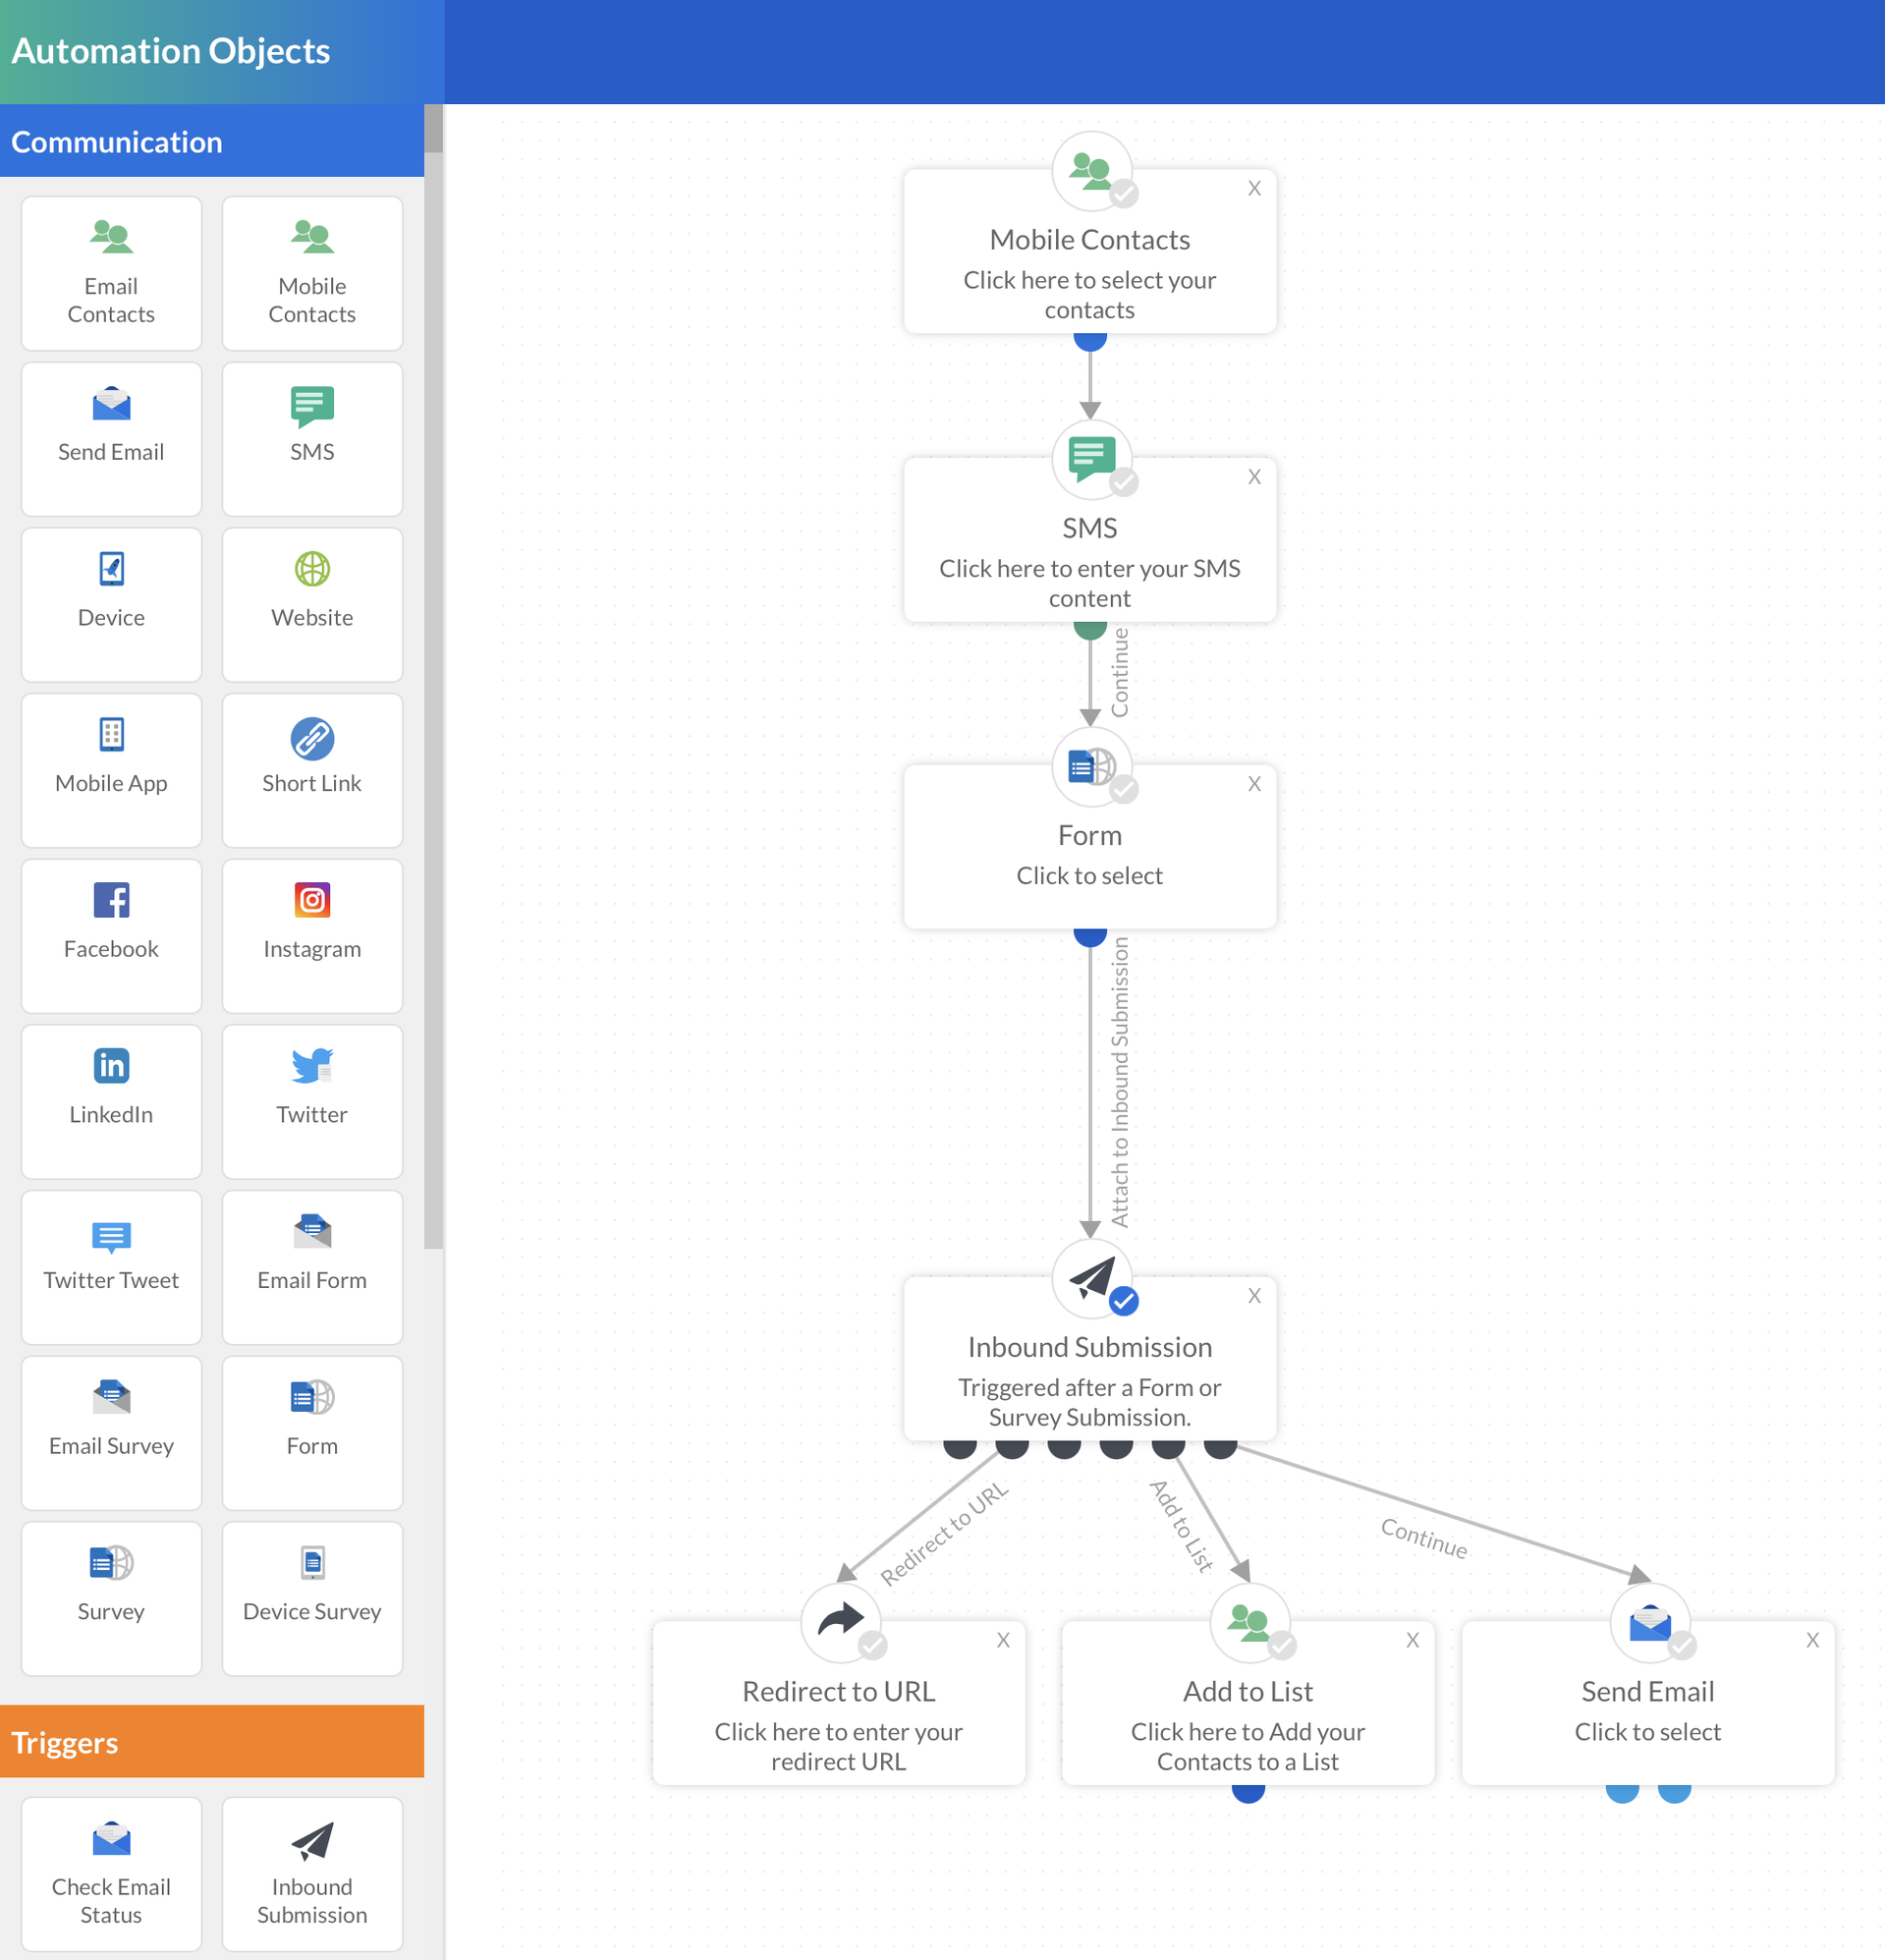Delete the Redirect to URL node
The height and width of the screenshot is (1960, 1885).
click(x=1003, y=1640)
